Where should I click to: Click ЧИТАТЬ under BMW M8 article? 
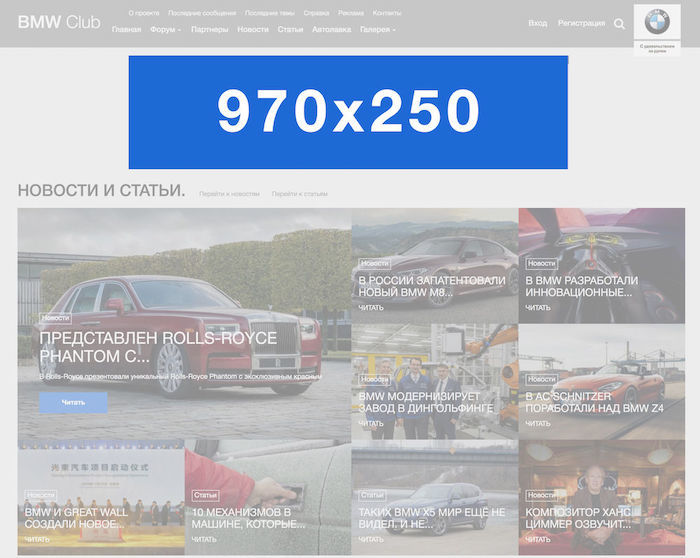coord(371,308)
